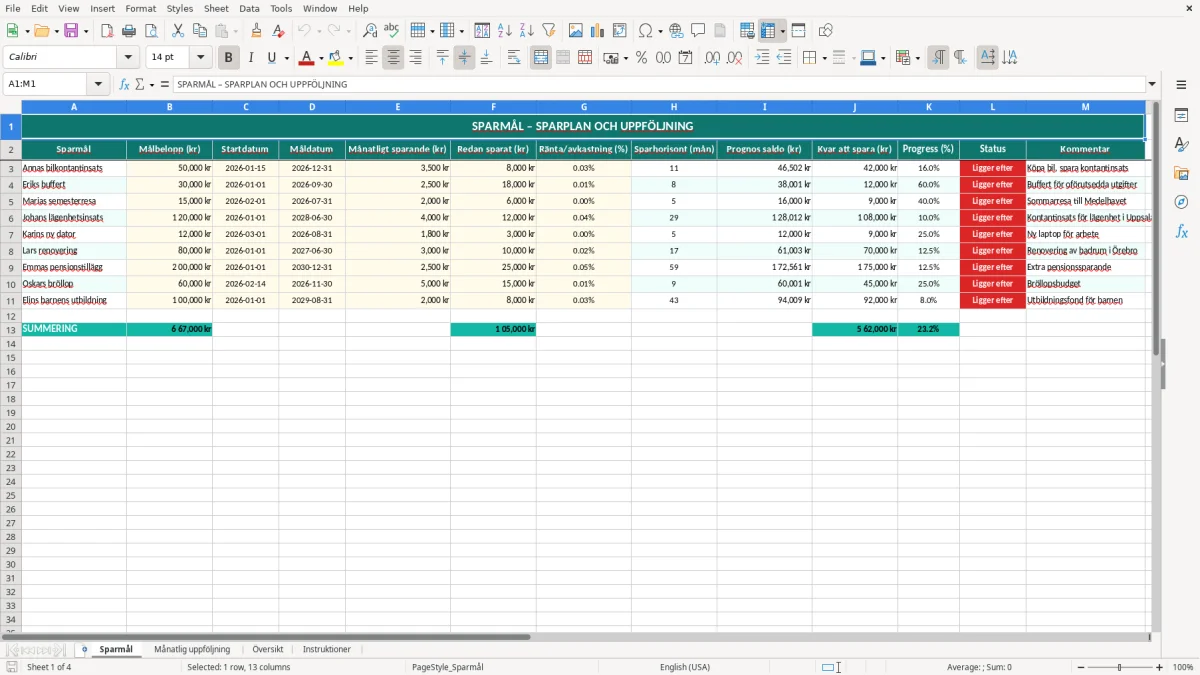Apply the red font color swatch
Viewport: 1200px width, 675px height.
point(307,58)
